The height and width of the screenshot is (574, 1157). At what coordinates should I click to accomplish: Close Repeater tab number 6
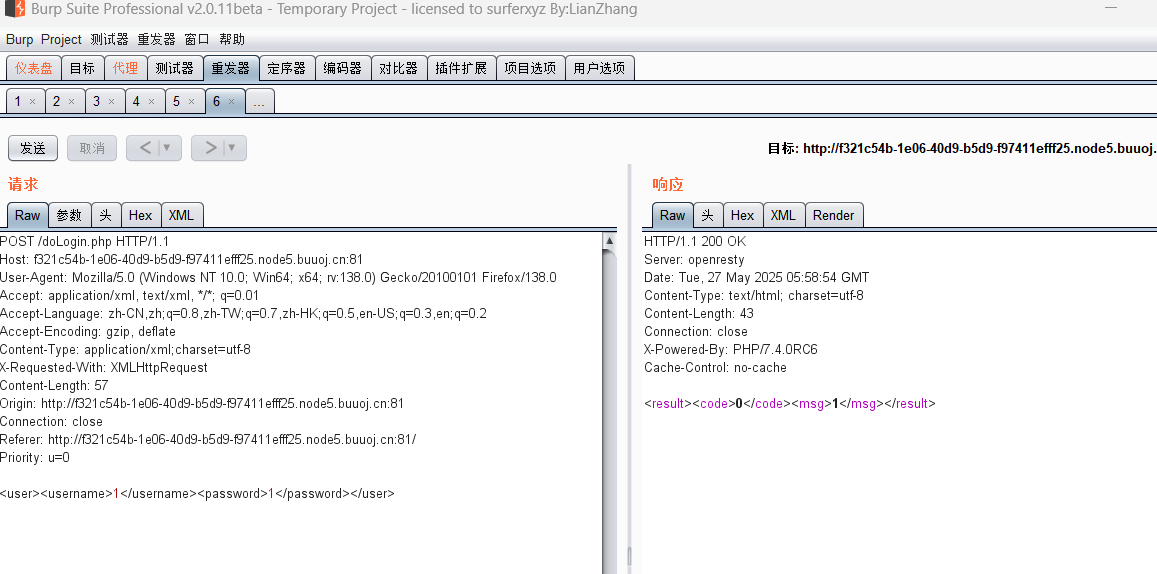(231, 102)
